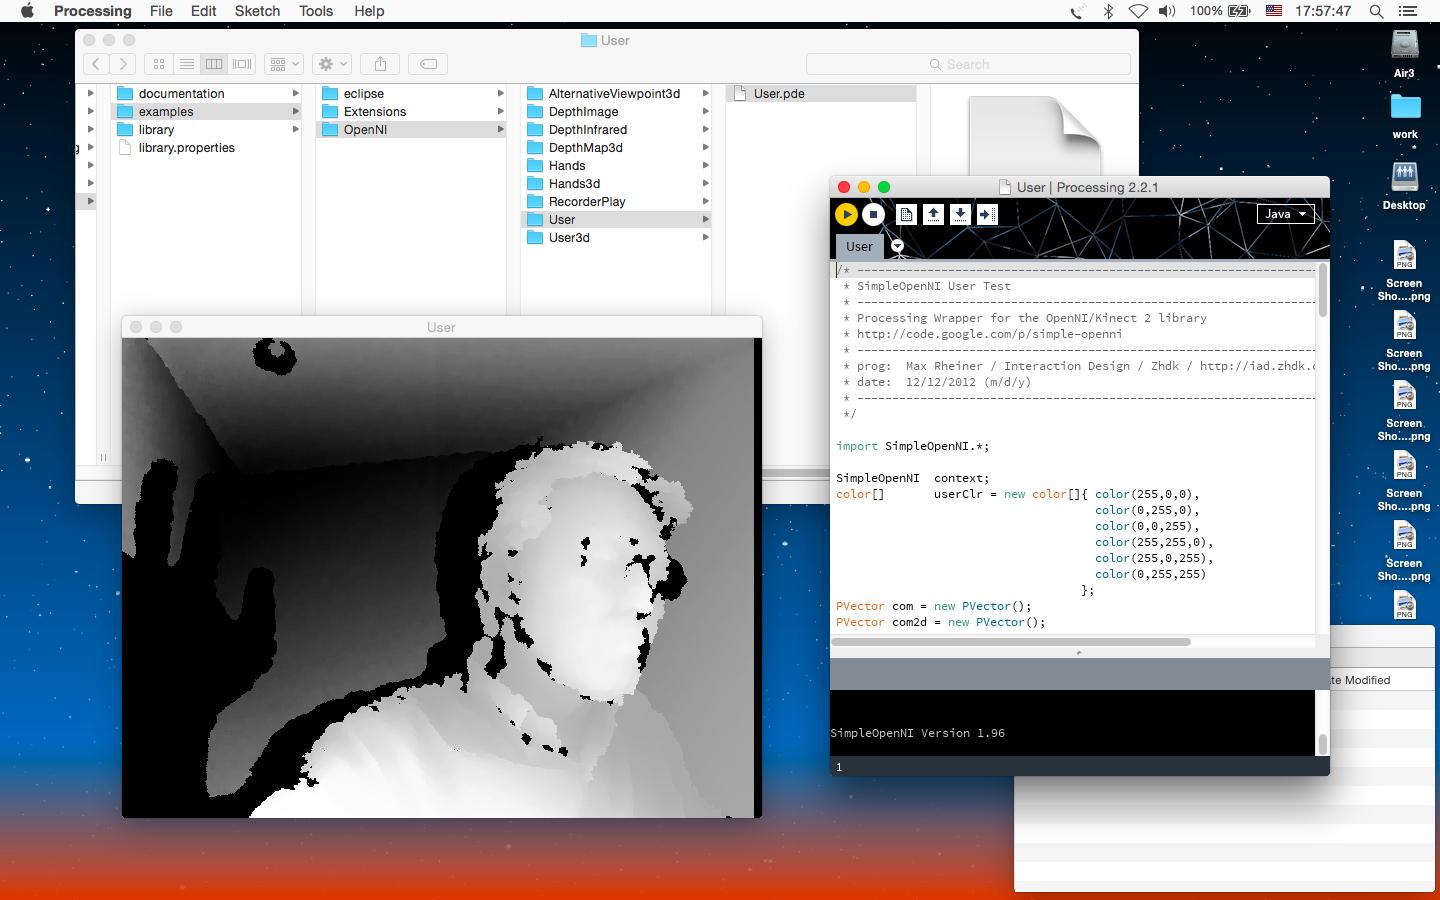Viewport: 1440px width, 900px height.
Task: Expand the User3d folder arrow
Action: (x=705, y=238)
